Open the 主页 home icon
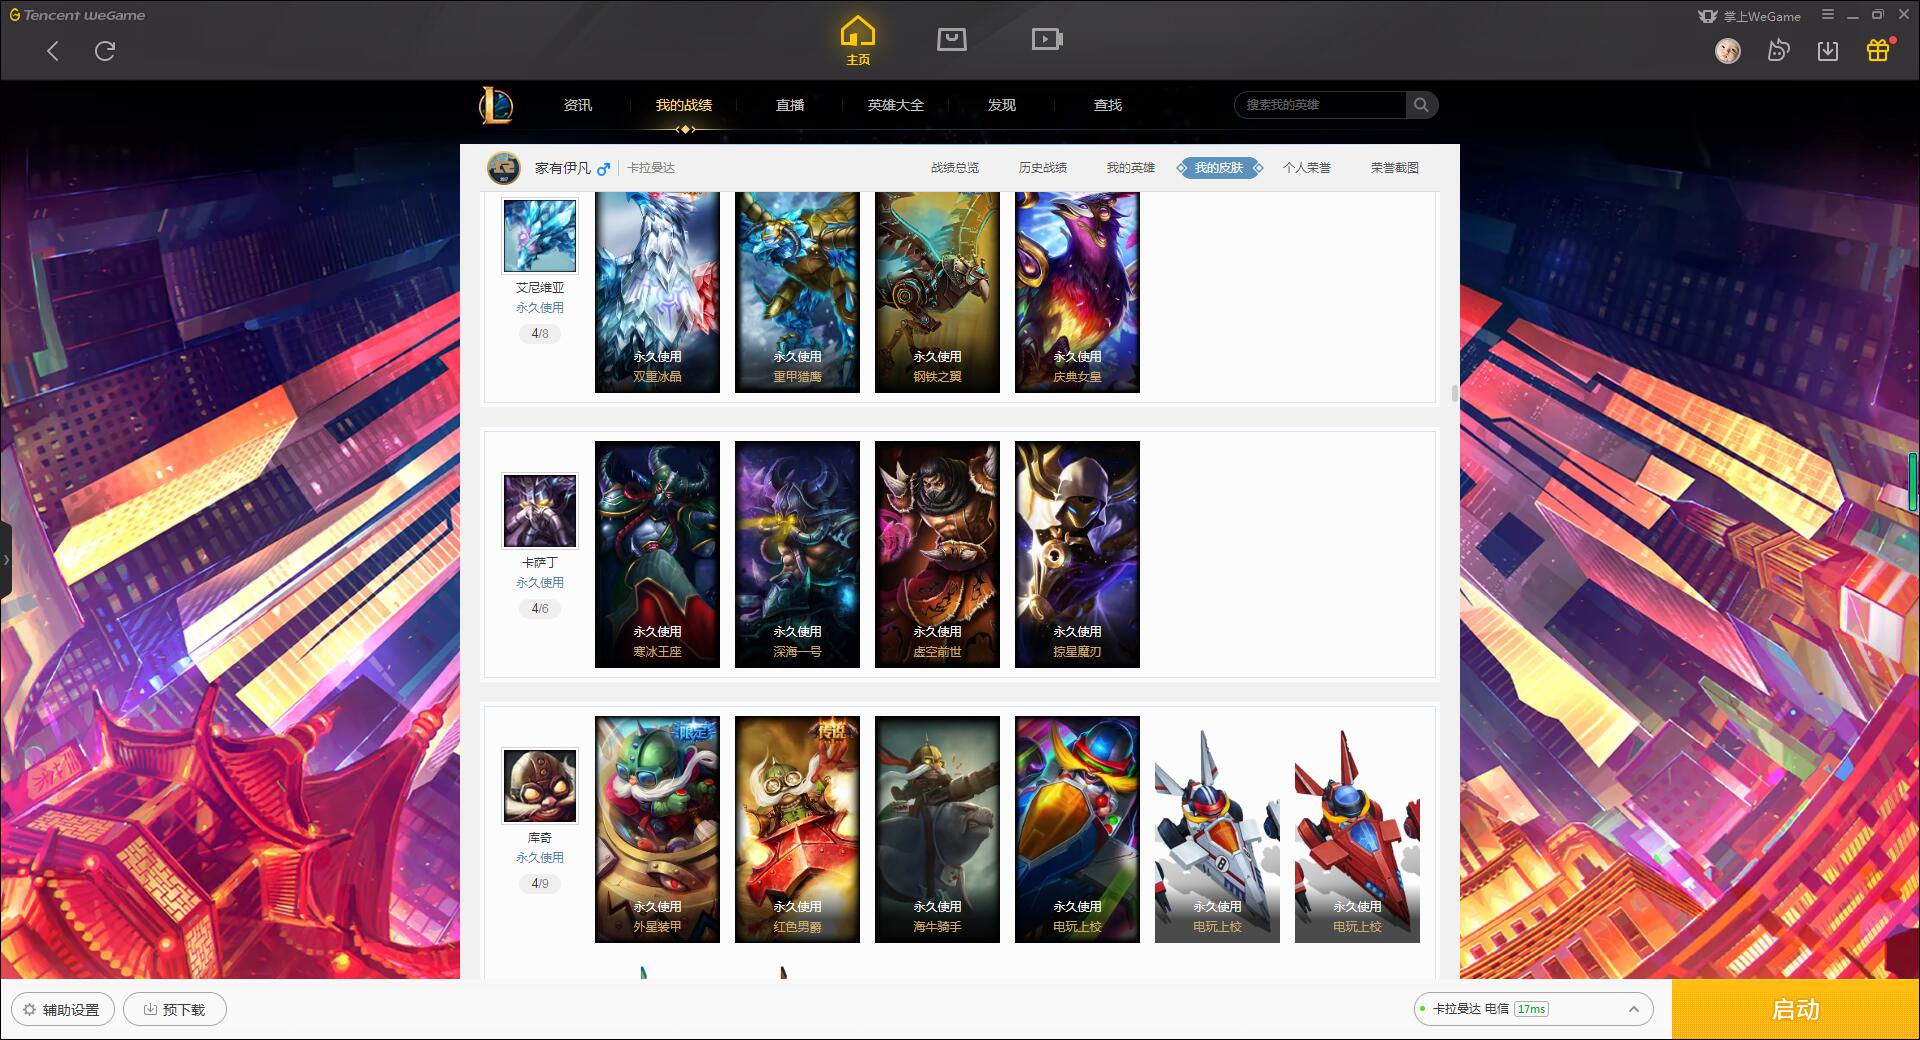1920x1040 pixels. 857,41
